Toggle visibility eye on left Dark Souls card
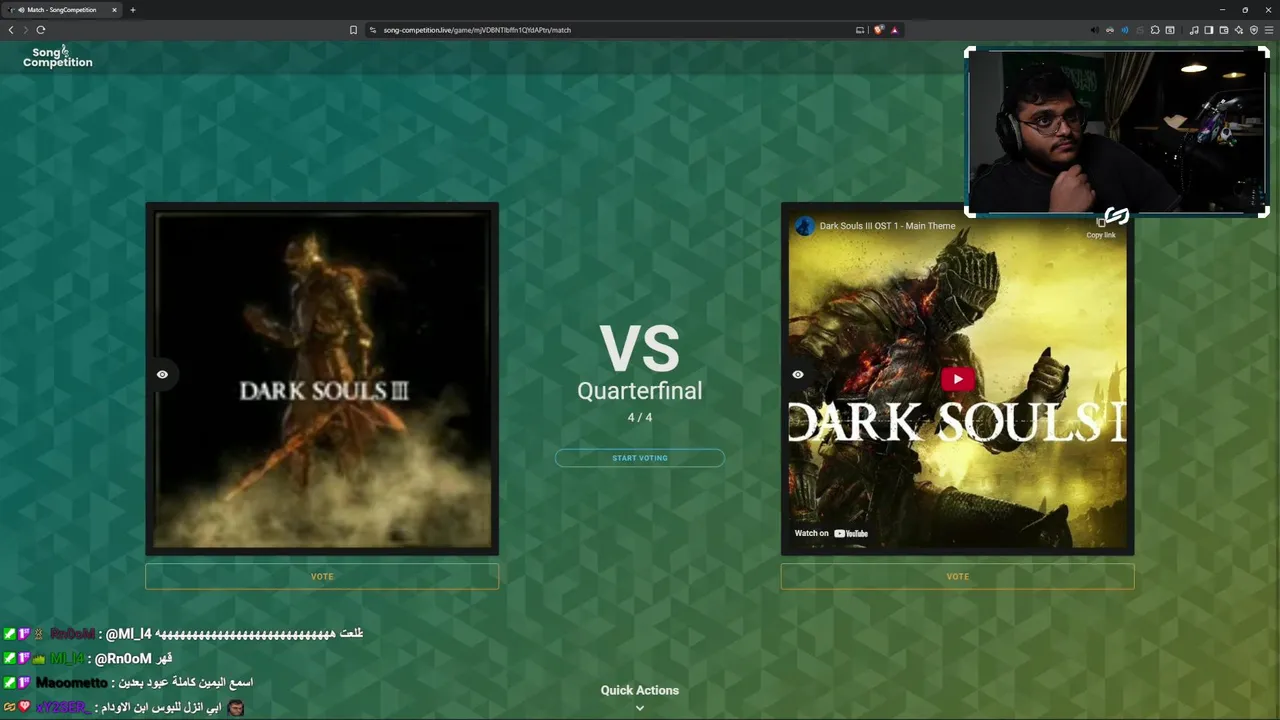Screen dimensions: 1280x720 coord(162,374)
